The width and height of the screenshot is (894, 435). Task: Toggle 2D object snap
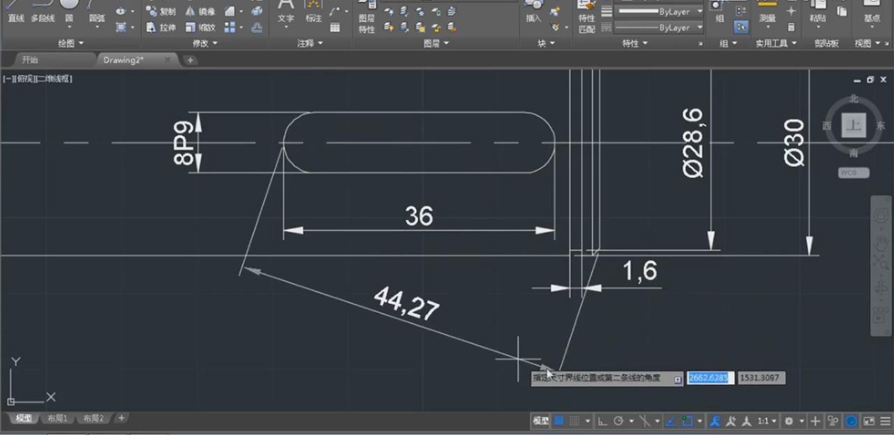coord(687,421)
